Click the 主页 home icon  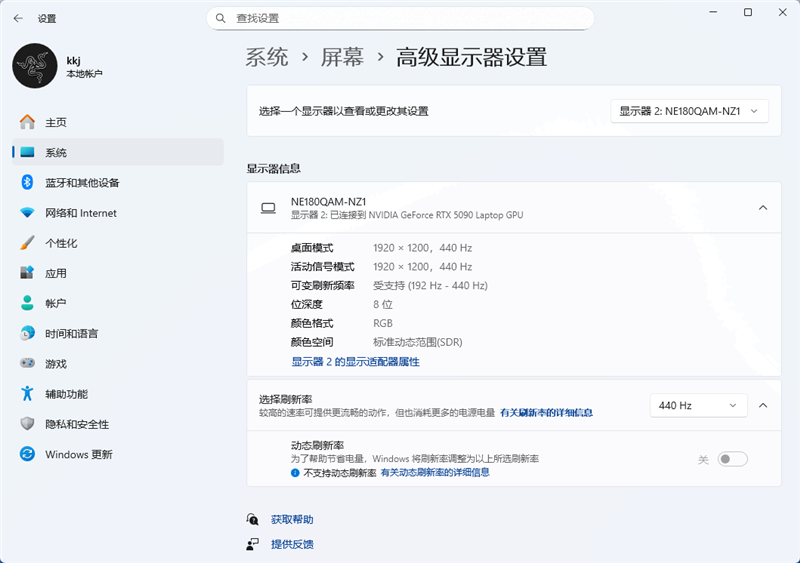[x=27, y=123]
